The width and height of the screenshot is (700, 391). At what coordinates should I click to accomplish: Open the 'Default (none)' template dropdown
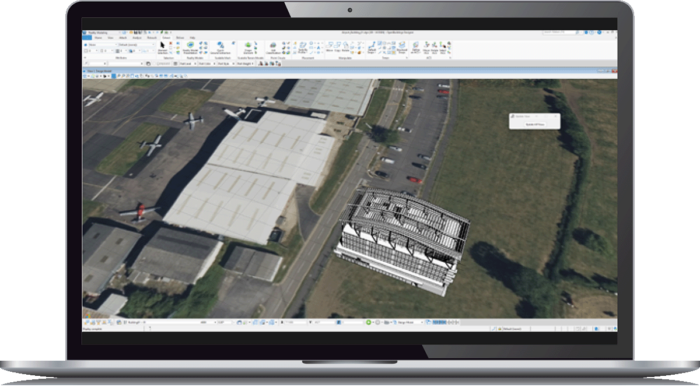(137, 45)
